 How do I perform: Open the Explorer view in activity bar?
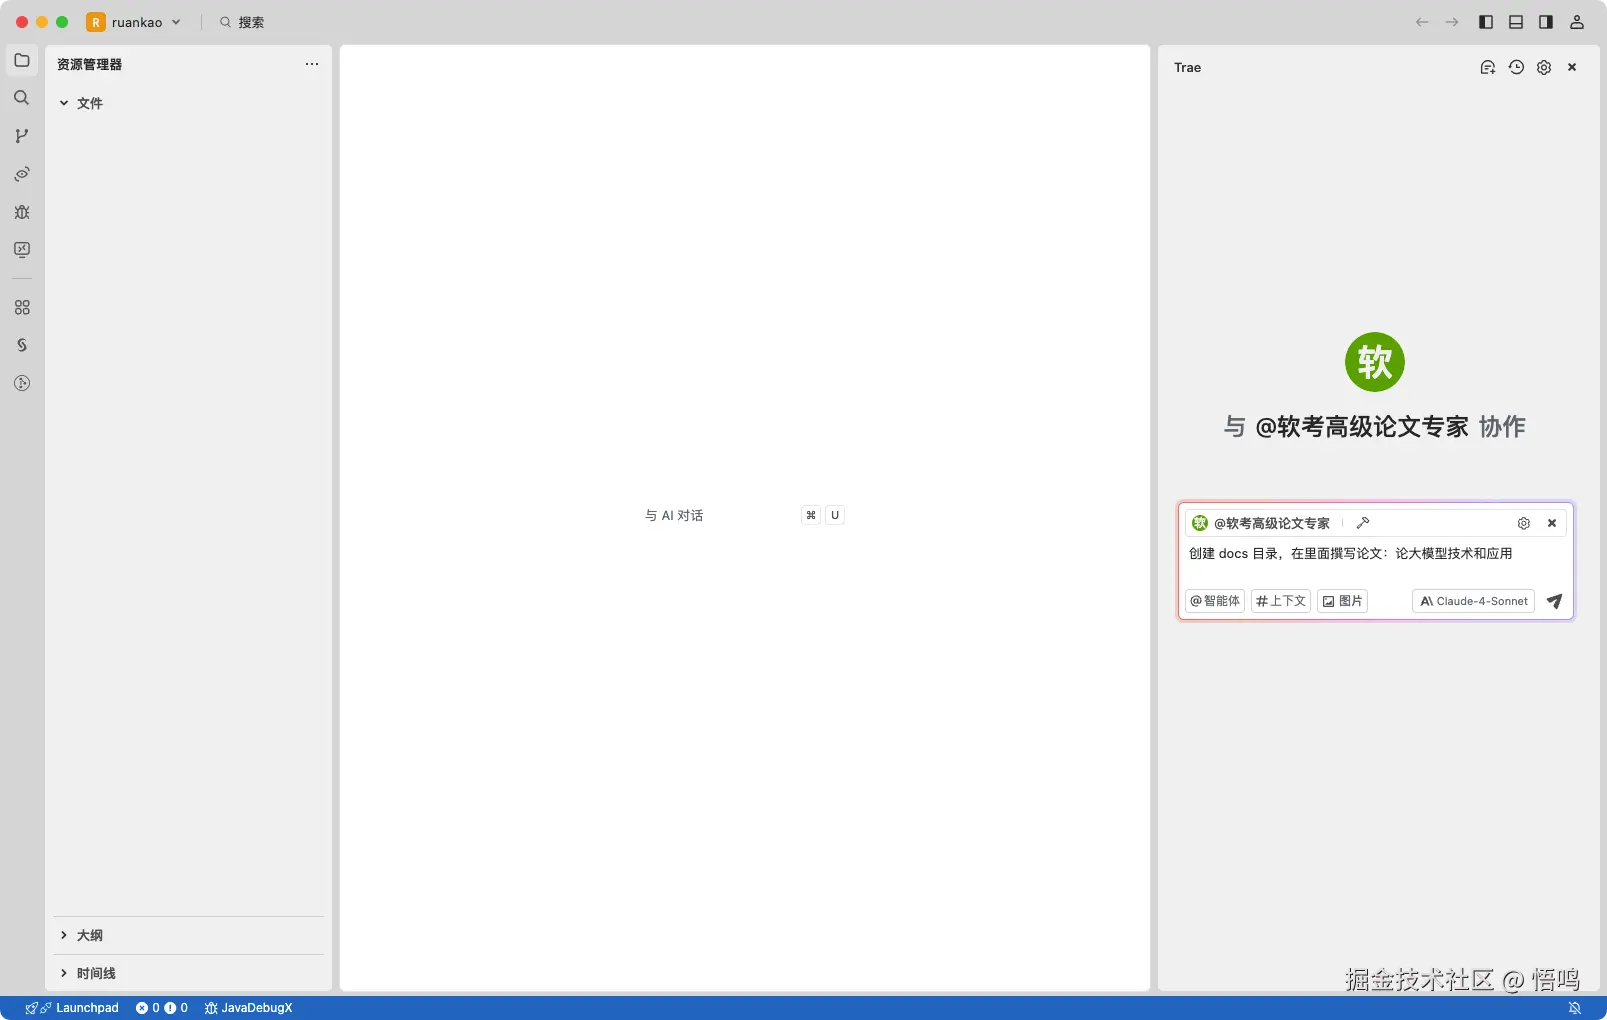coord(22,60)
